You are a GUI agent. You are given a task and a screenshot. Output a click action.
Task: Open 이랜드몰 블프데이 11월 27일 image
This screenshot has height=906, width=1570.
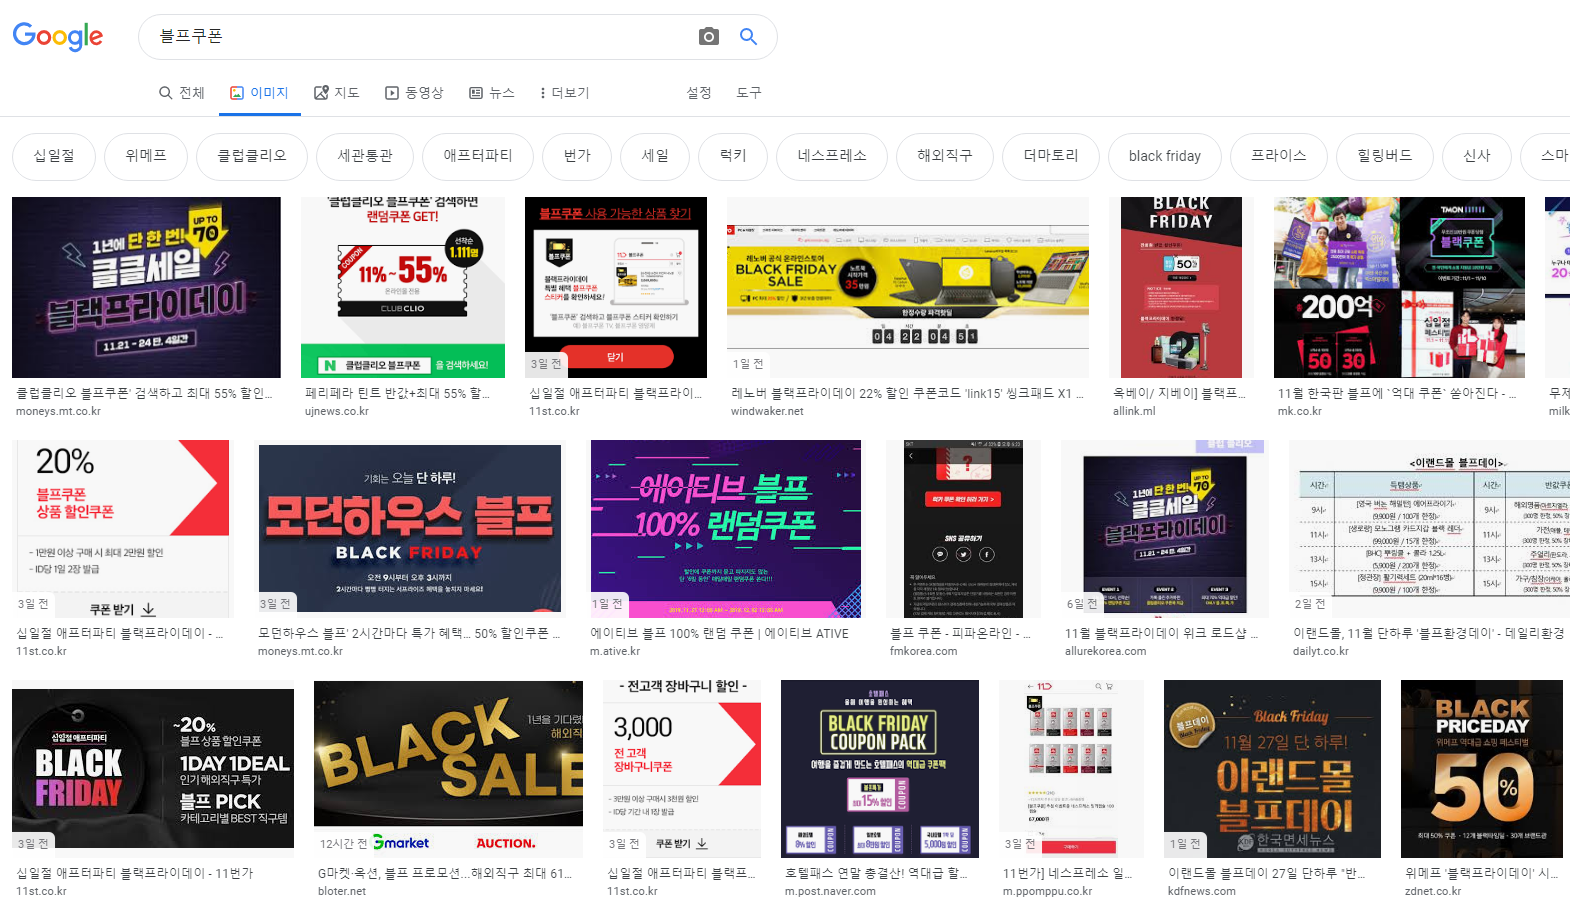tap(1272, 769)
